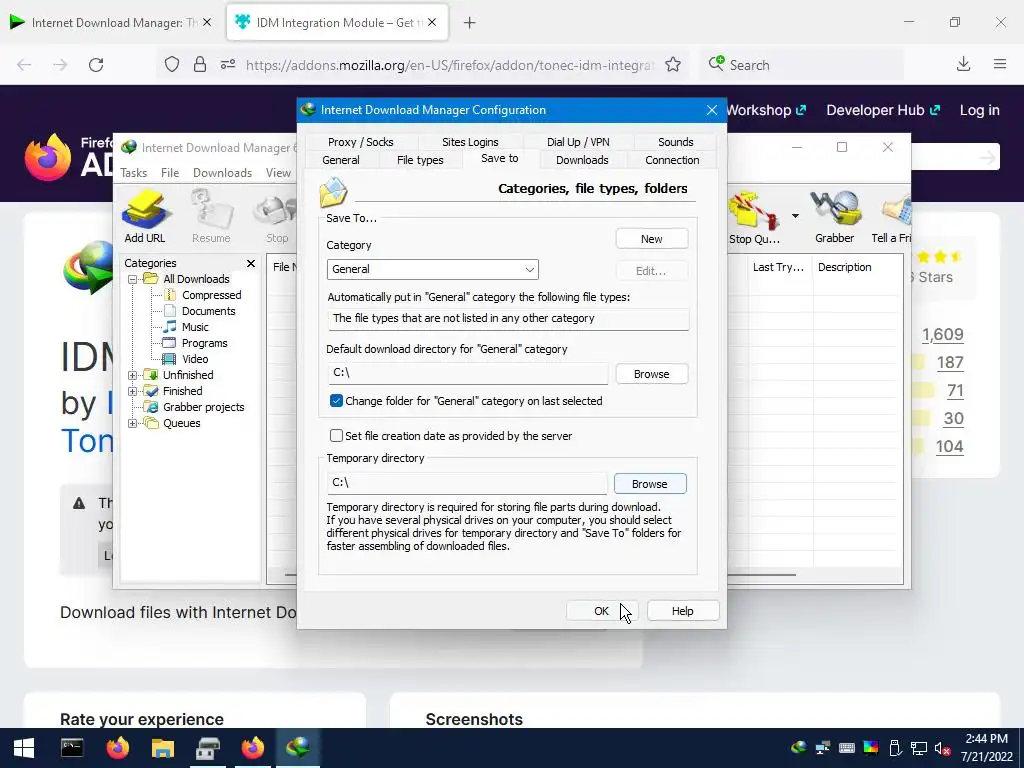Select Music category in IDM tree
1024x768 pixels.
pyautogui.click(x=195, y=327)
